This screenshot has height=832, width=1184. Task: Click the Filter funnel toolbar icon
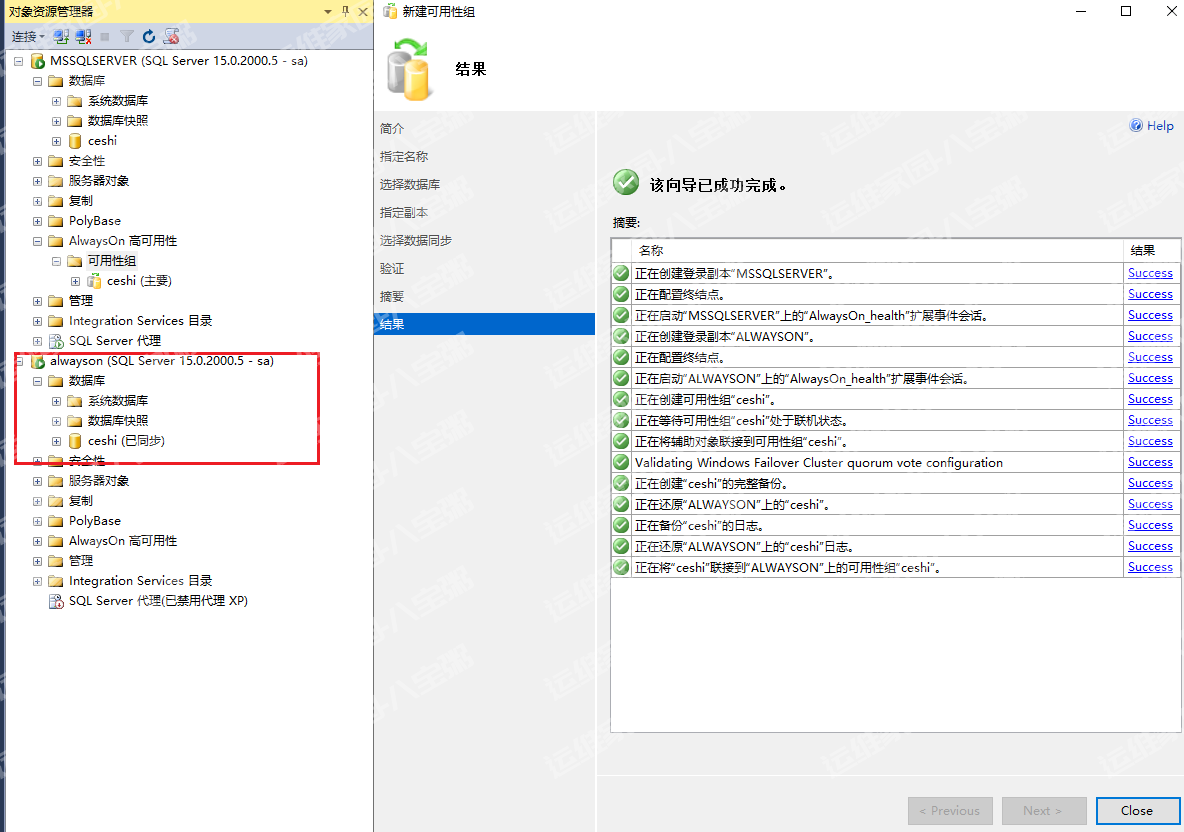point(127,36)
